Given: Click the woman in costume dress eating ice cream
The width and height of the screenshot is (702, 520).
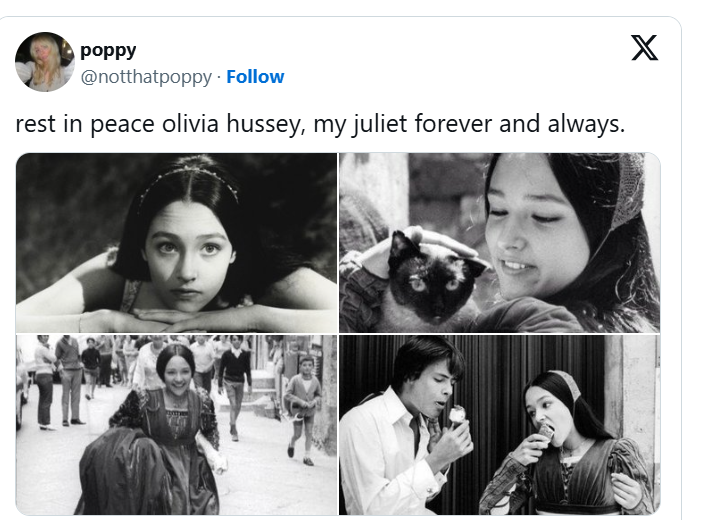Looking at the screenshot, I should 571,443.
